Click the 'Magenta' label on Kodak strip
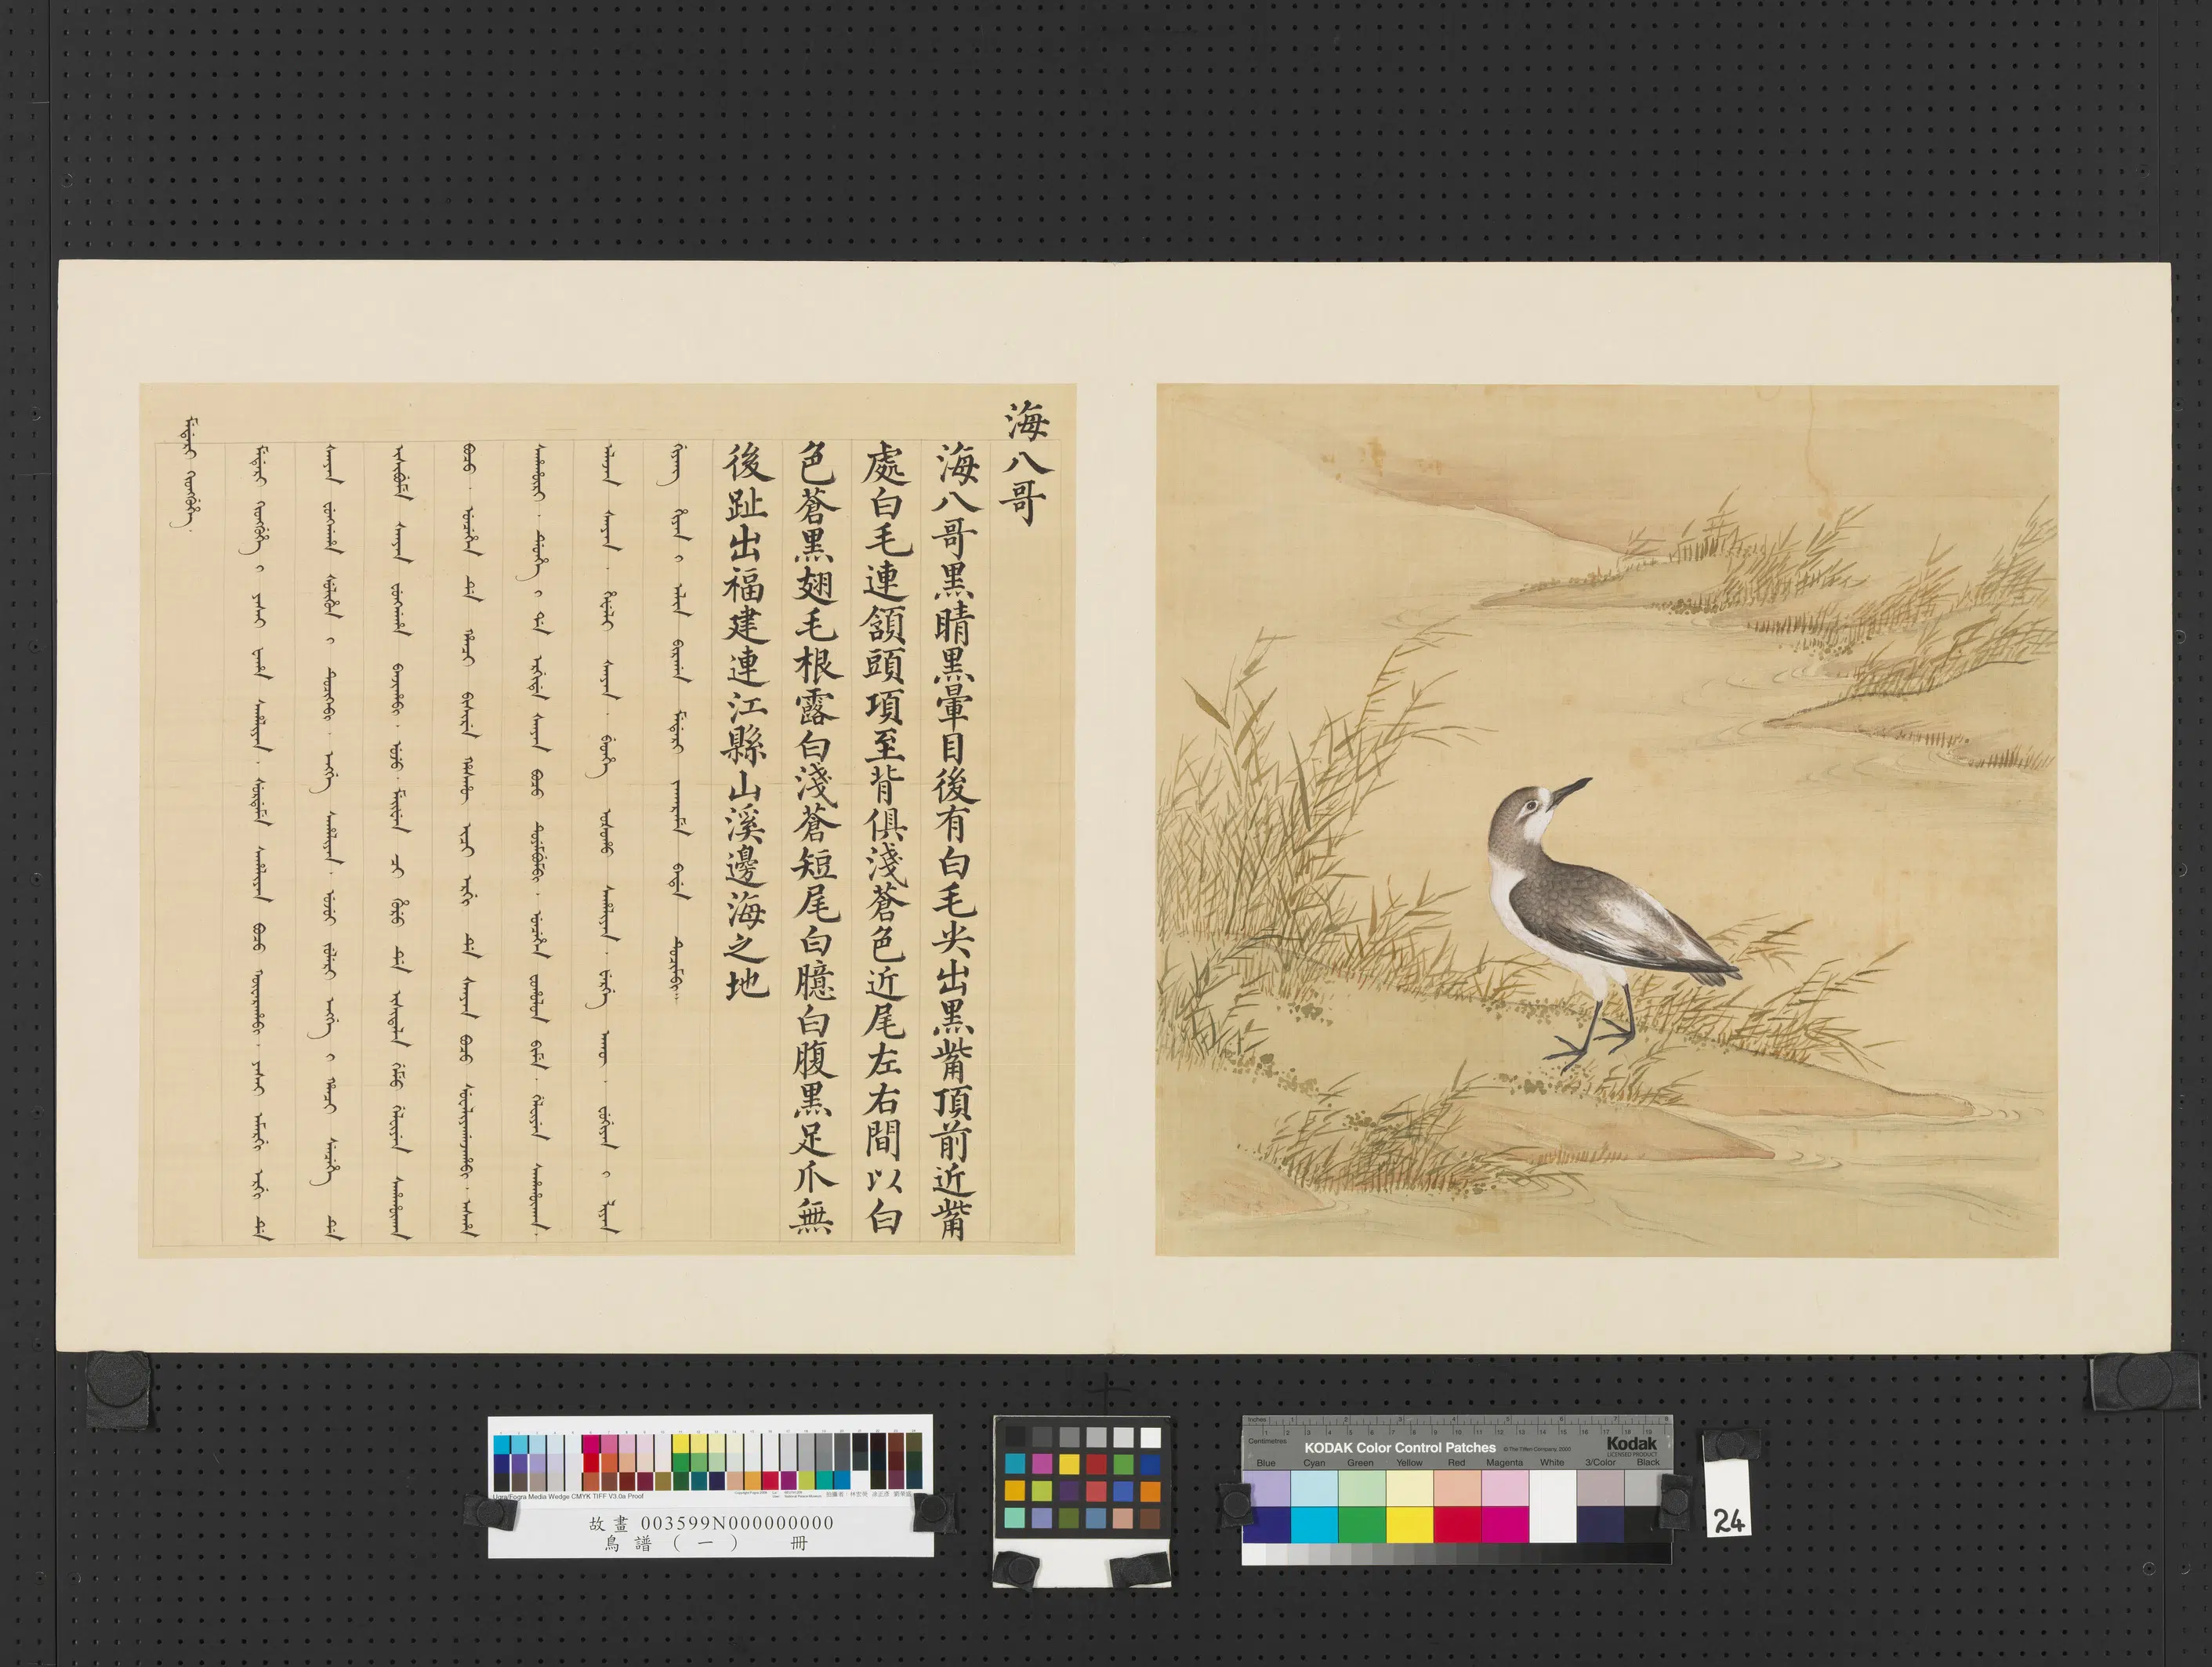This screenshot has height=1667, width=2212. click(x=1505, y=1463)
